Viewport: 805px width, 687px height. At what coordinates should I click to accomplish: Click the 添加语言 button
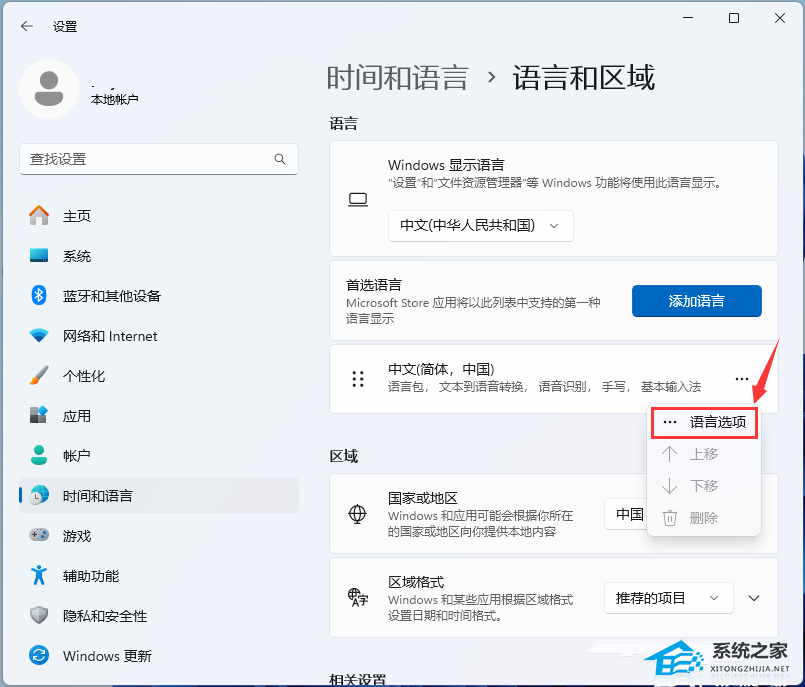697,301
